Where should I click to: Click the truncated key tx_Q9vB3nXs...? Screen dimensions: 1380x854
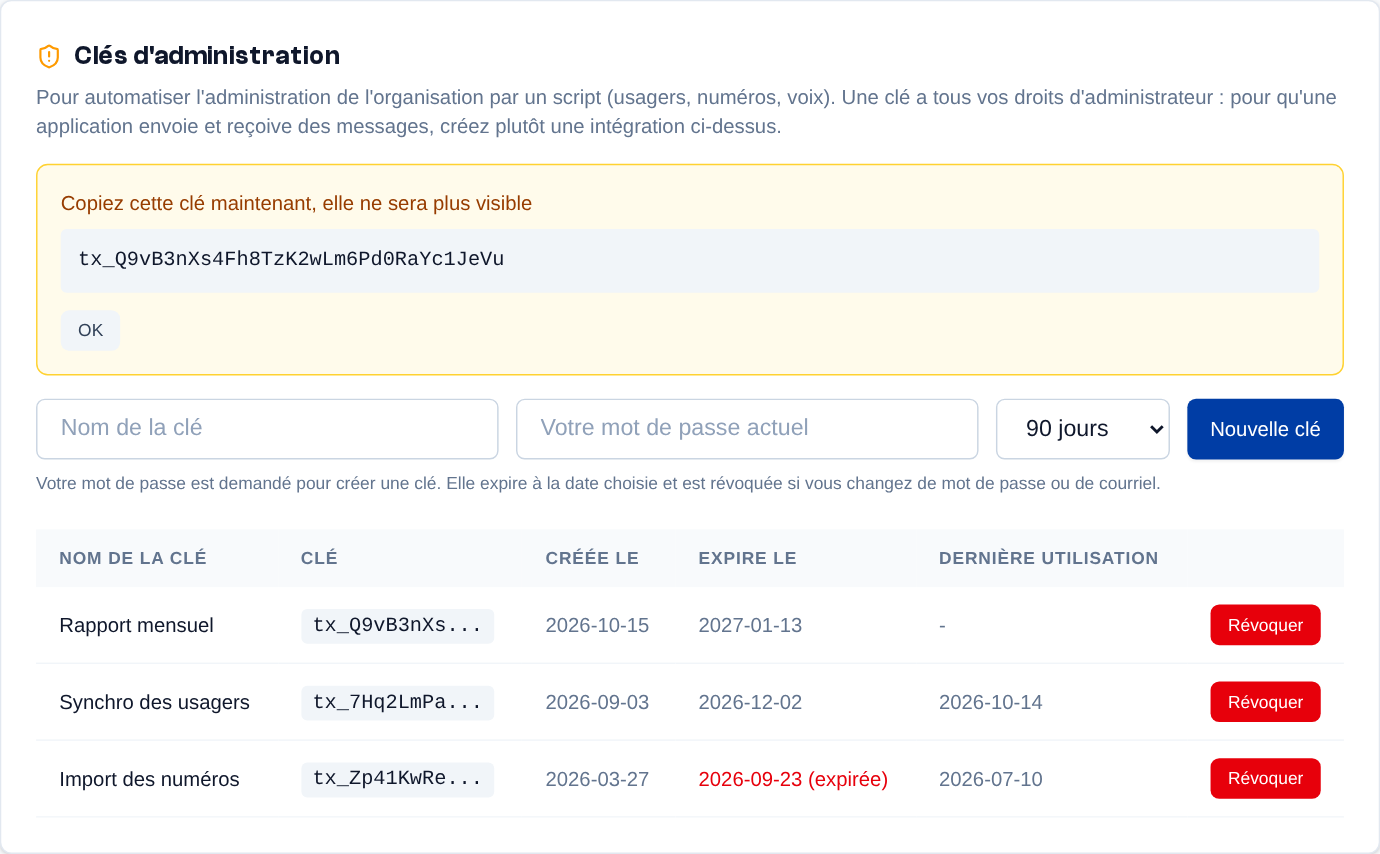coord(397,626)
